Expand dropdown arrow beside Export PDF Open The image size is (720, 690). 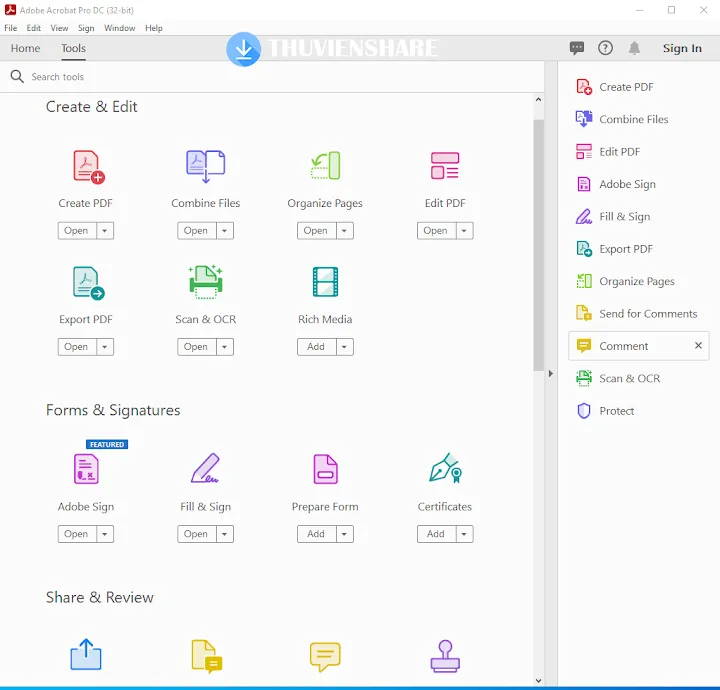click(105, 347)
